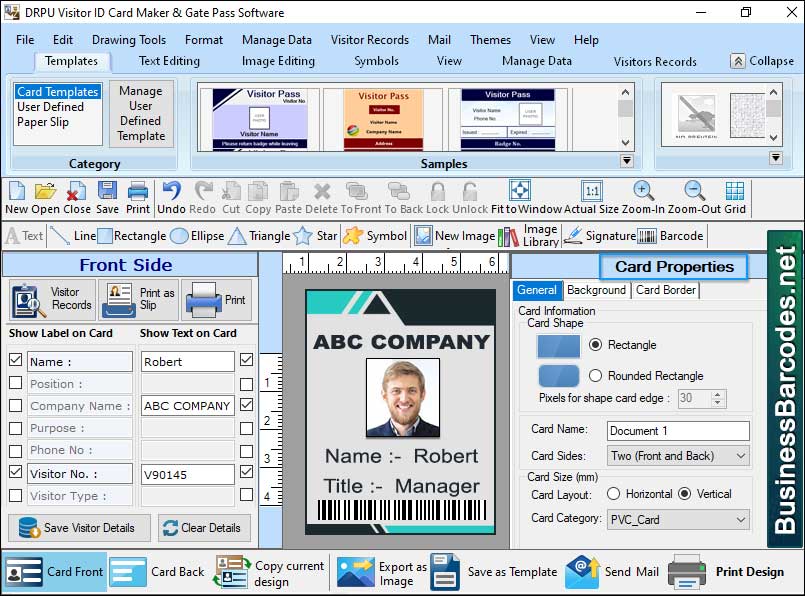
Task: Click the Card Name input field
Action: 678,431
